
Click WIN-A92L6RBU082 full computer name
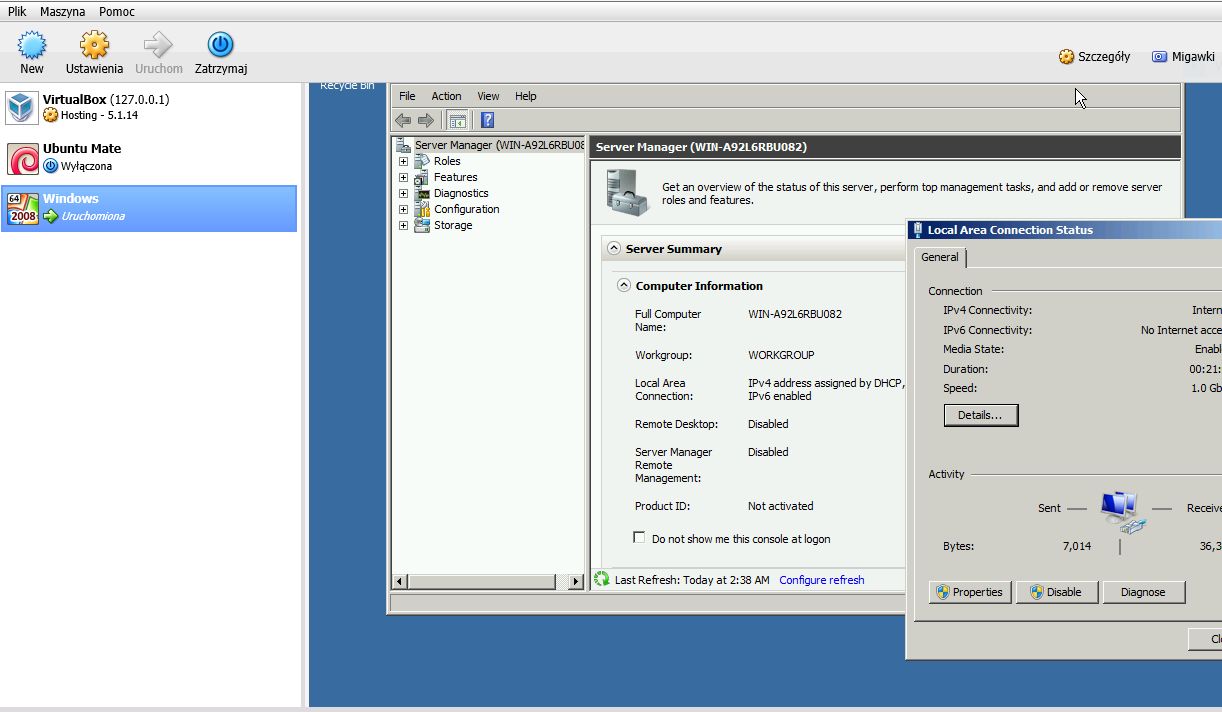point(795,314)
